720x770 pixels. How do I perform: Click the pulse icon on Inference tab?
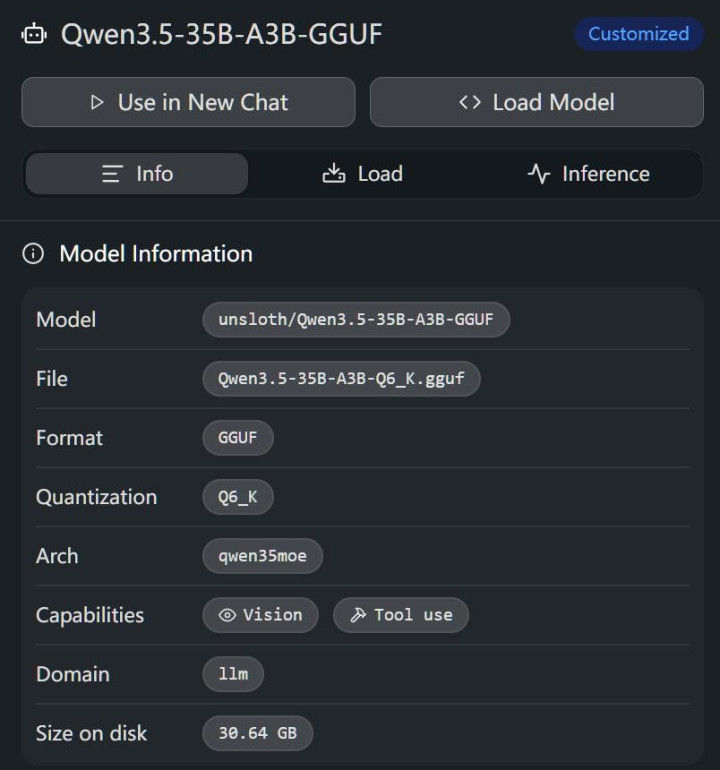tap(539, 174)
